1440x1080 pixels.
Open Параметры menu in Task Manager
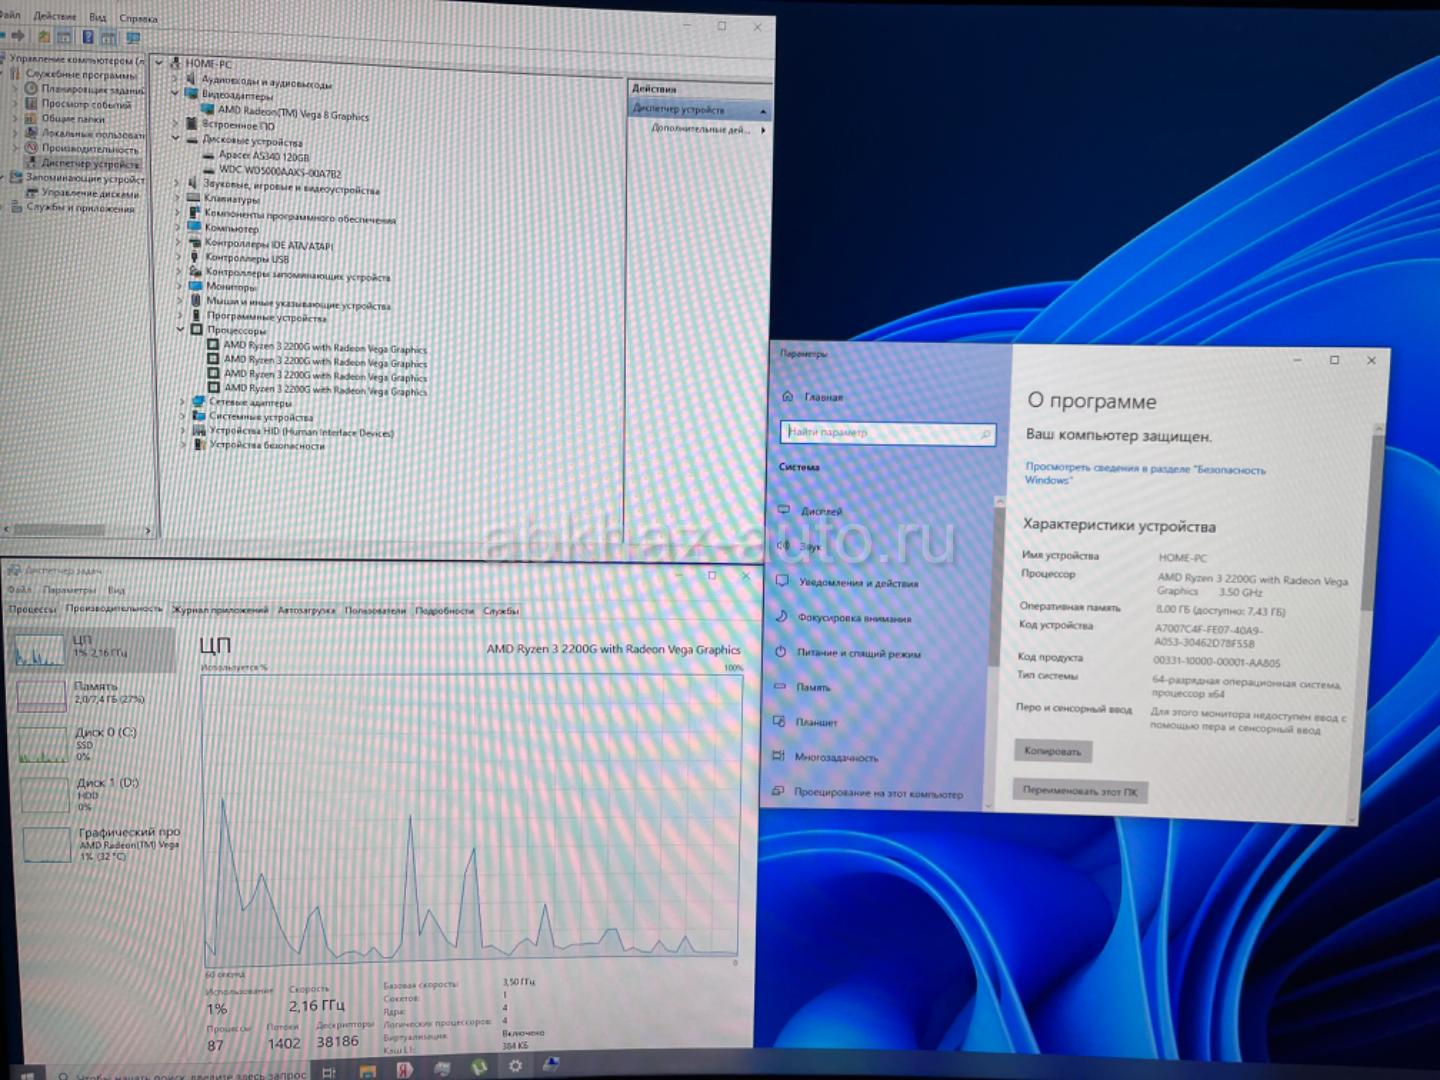[x=69, y=589]
